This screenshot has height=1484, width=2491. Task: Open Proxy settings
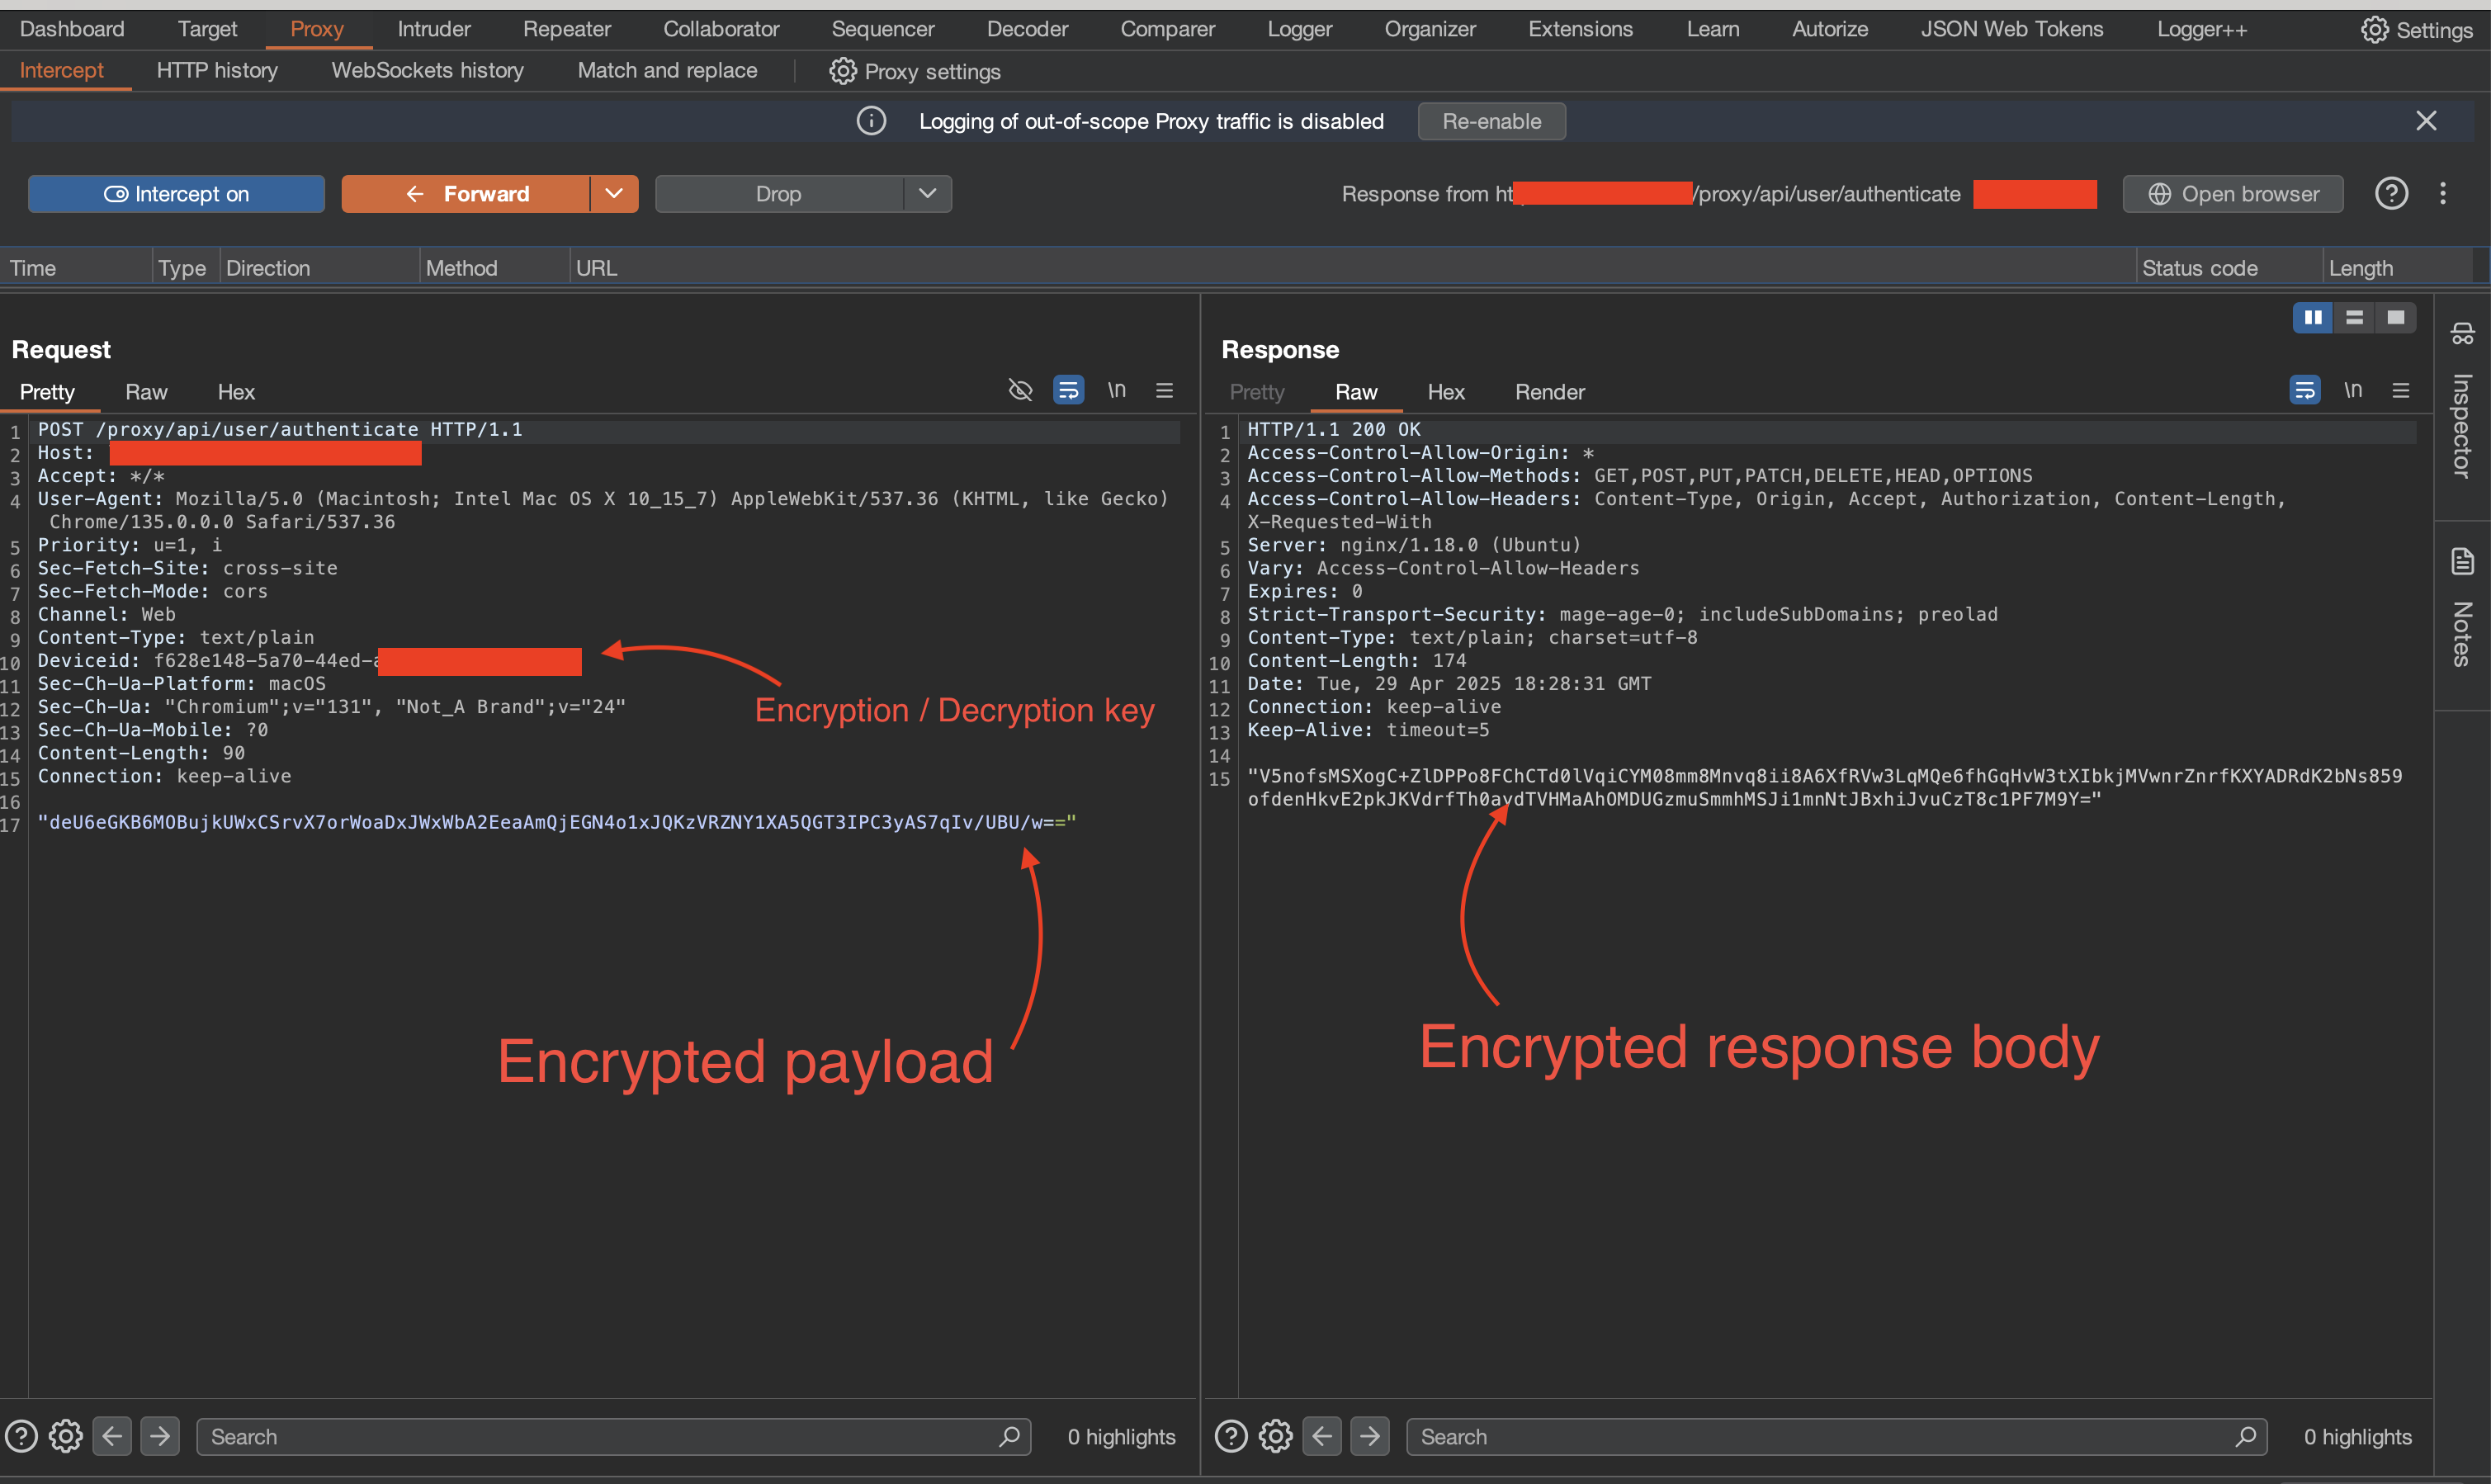[x=915, y=71]
